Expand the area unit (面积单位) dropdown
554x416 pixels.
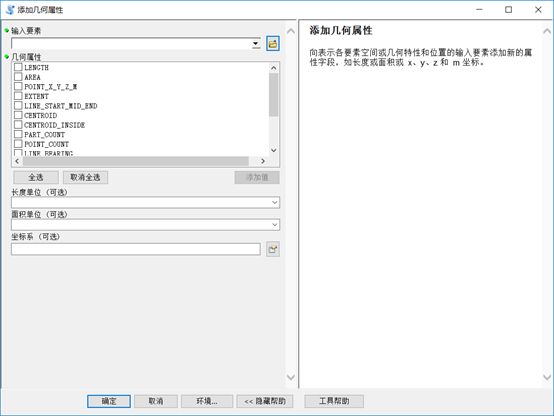(x=275, y=225)
